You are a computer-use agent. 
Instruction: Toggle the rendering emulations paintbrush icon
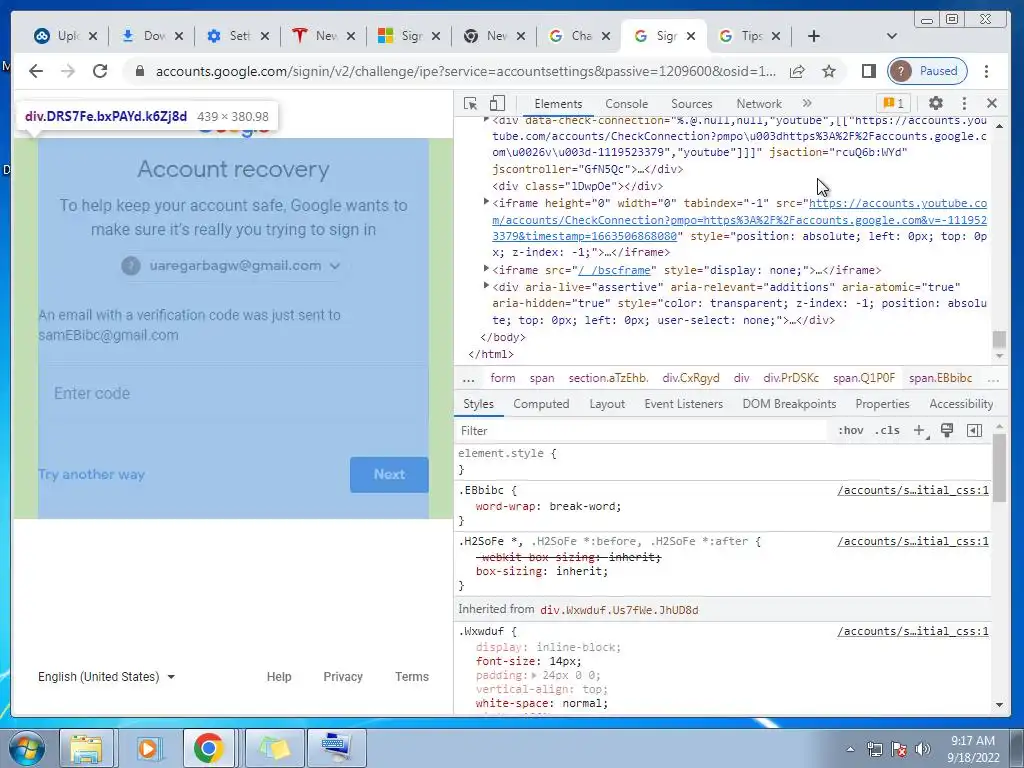[946, 430]
